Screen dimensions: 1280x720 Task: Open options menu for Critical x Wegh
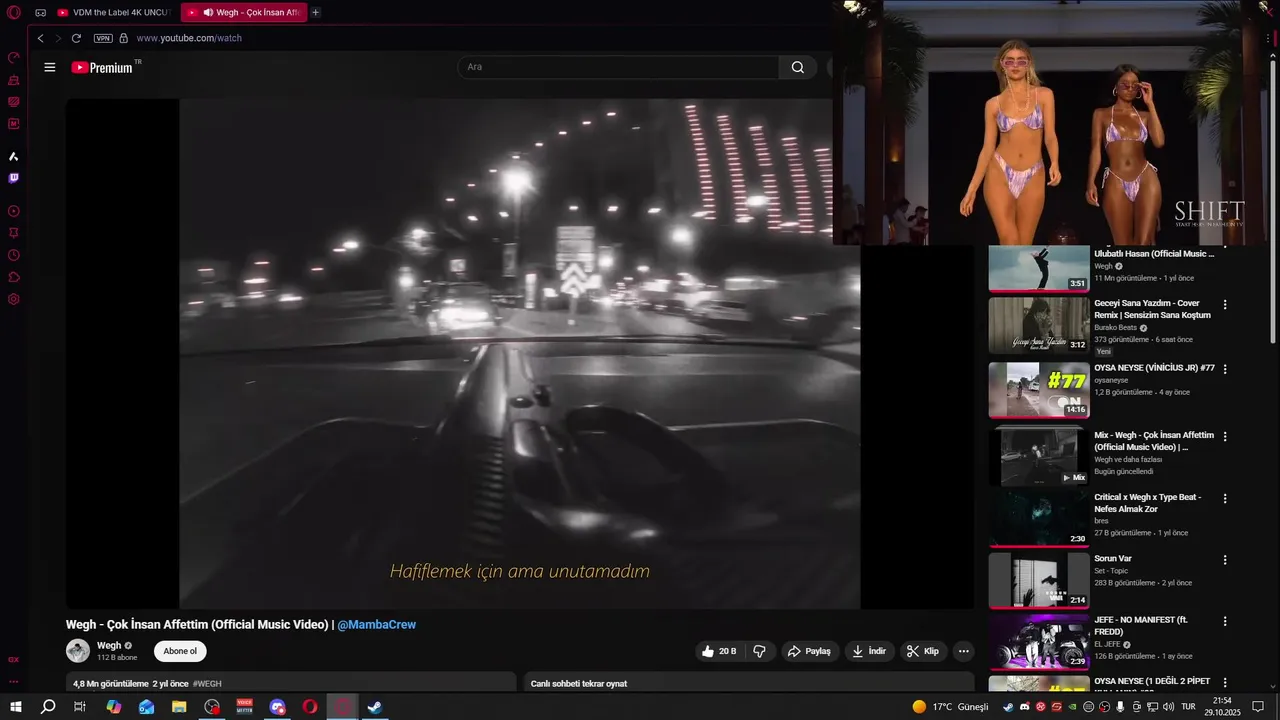(1225, 498)
